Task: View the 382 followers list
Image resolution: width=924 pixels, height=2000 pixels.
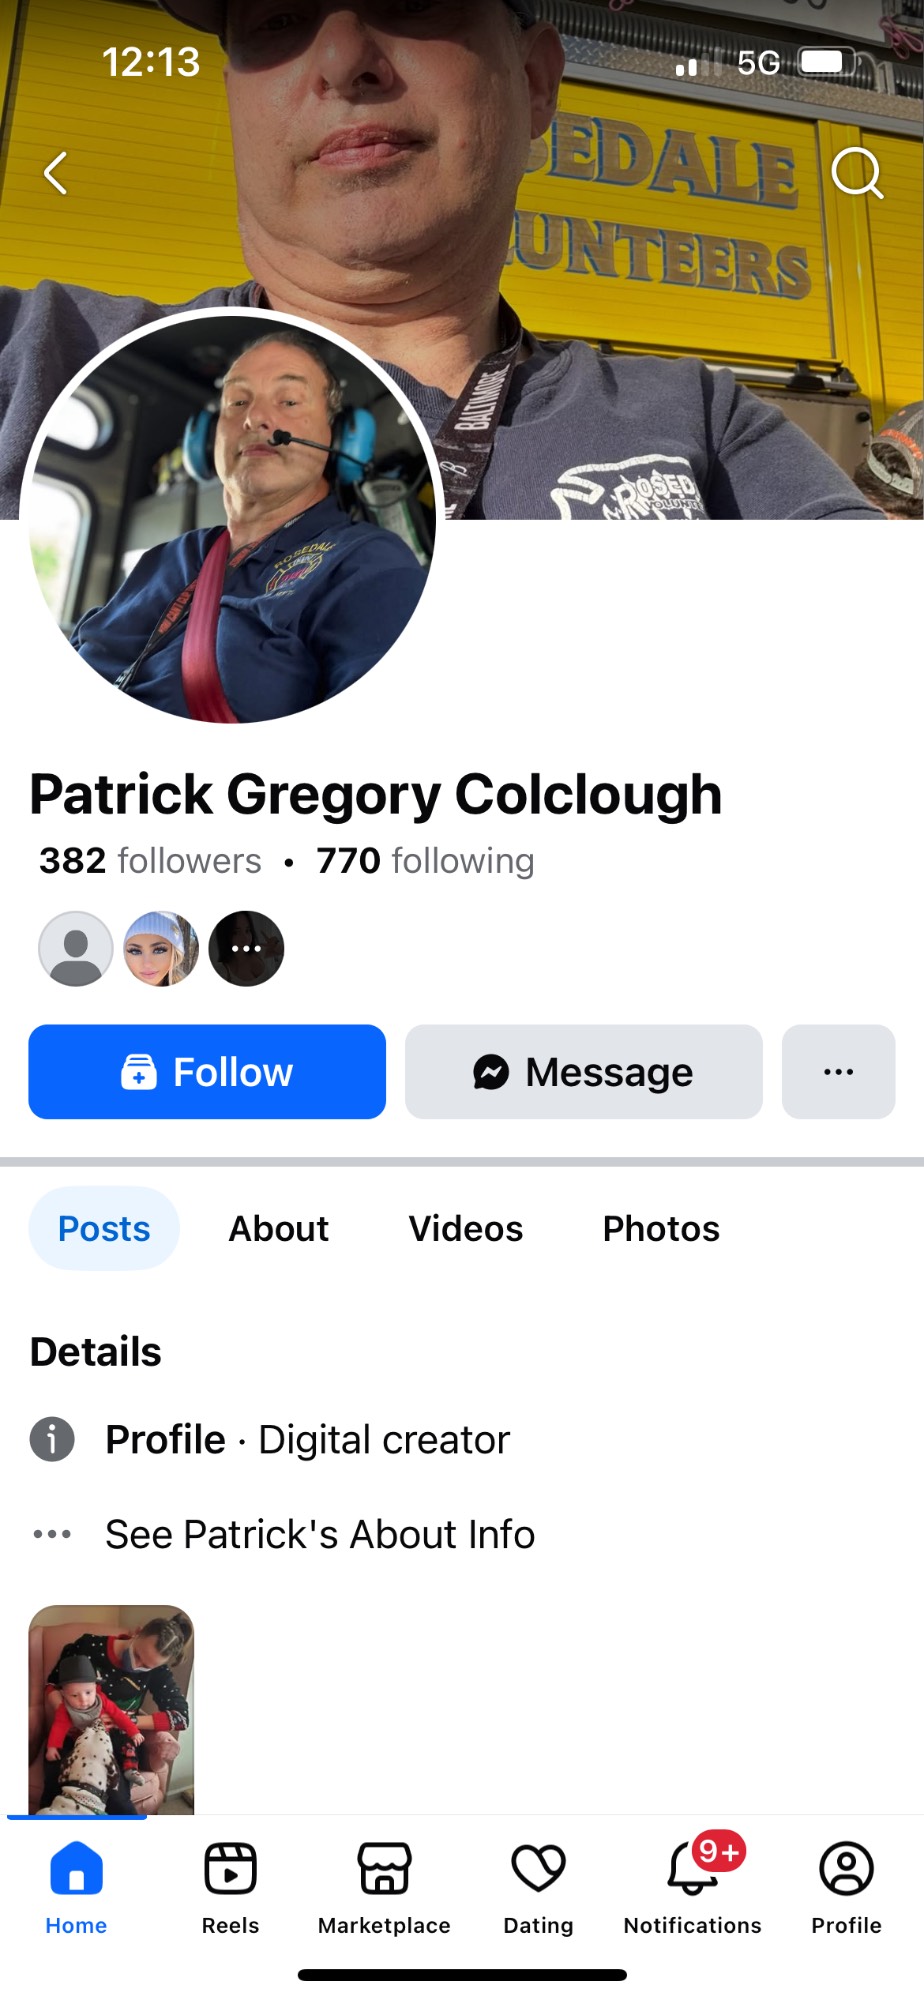Action: pos(150,861)
